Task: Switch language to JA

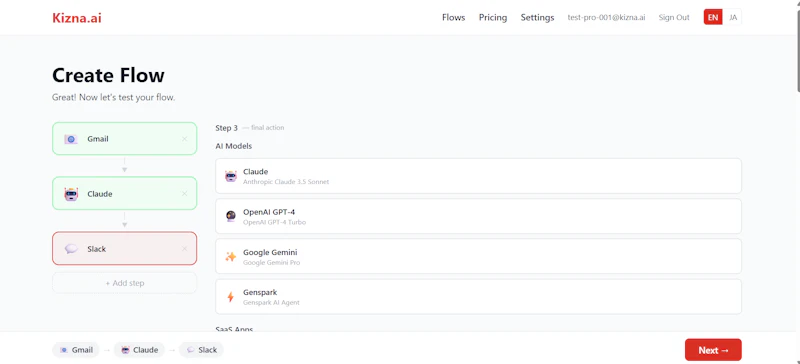Action: [733, 17]
